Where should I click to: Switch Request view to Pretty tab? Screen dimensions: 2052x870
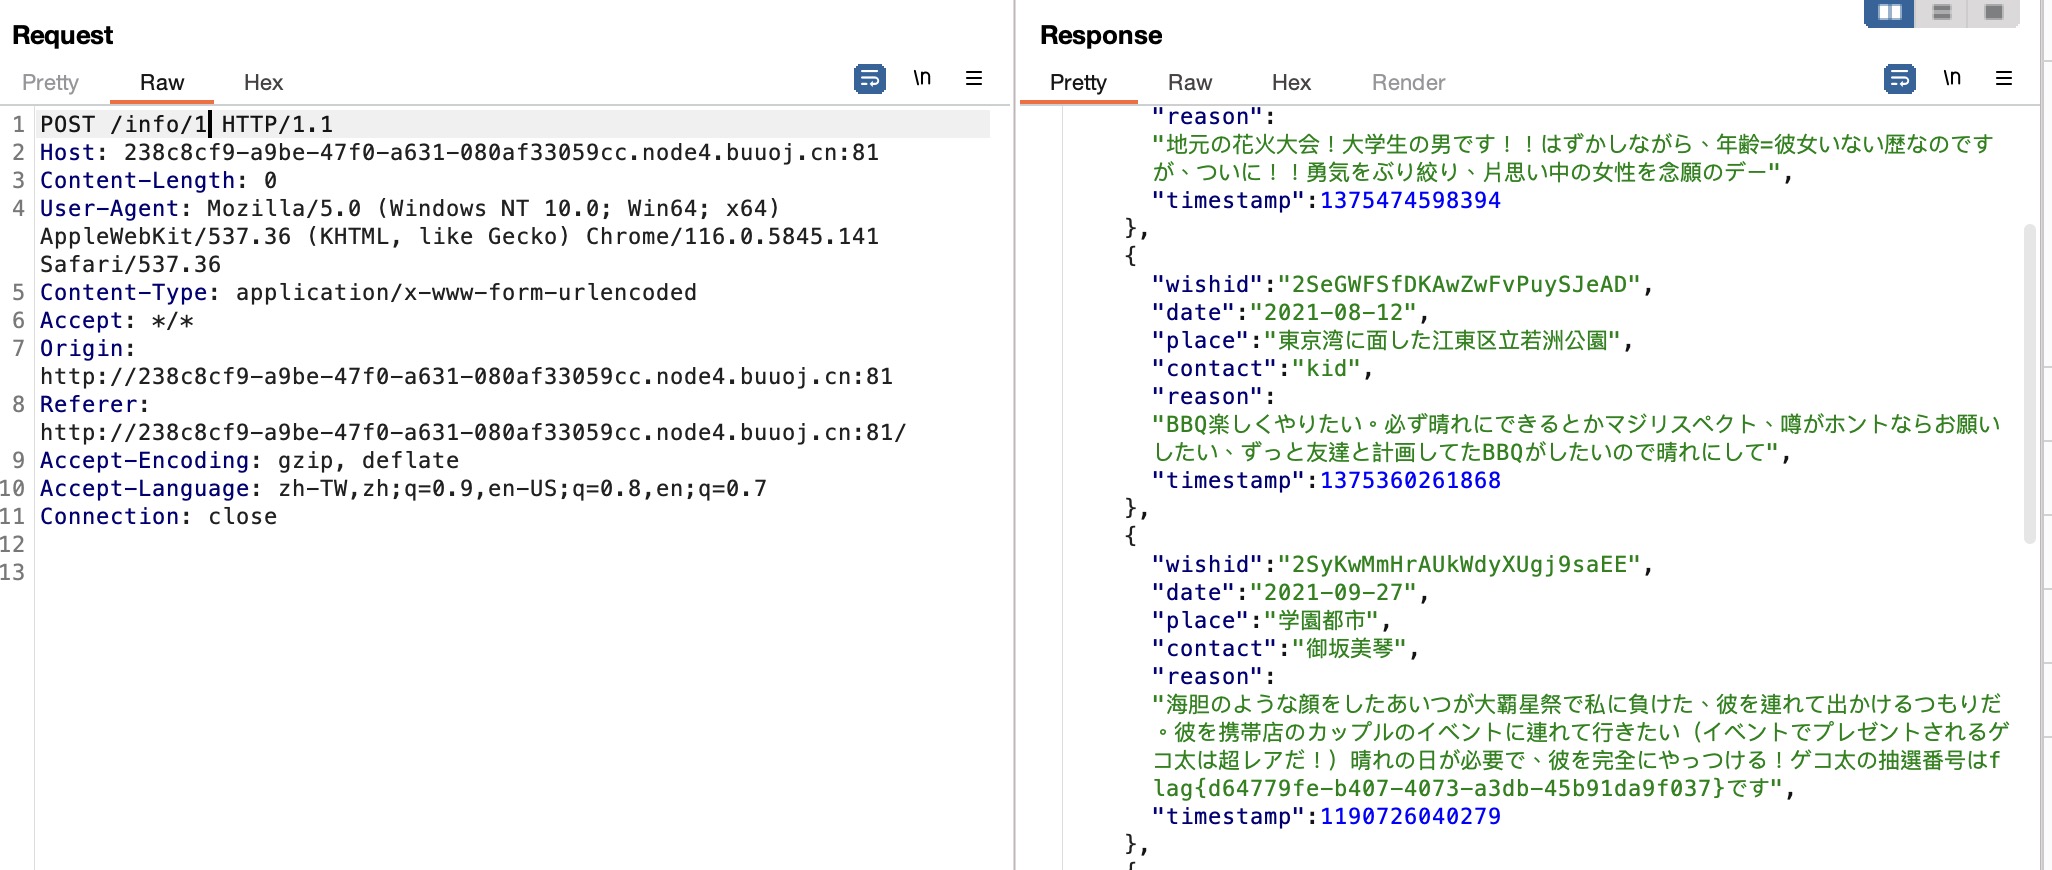click(50, 82)
